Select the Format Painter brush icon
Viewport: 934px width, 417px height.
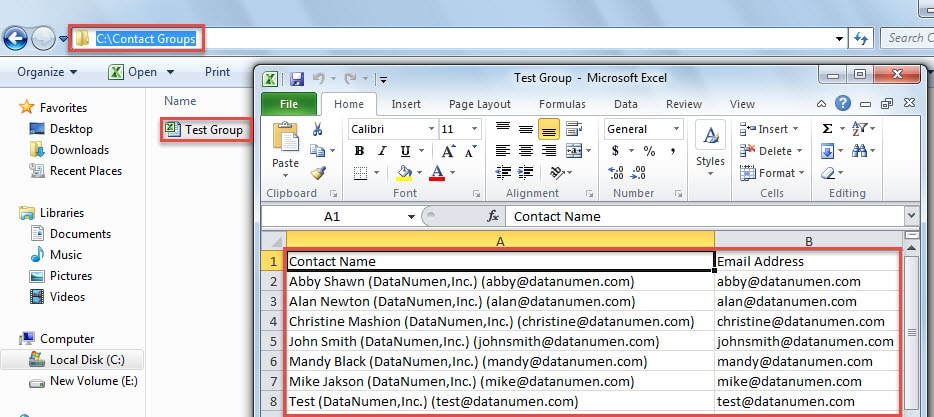tap(318, 173)
